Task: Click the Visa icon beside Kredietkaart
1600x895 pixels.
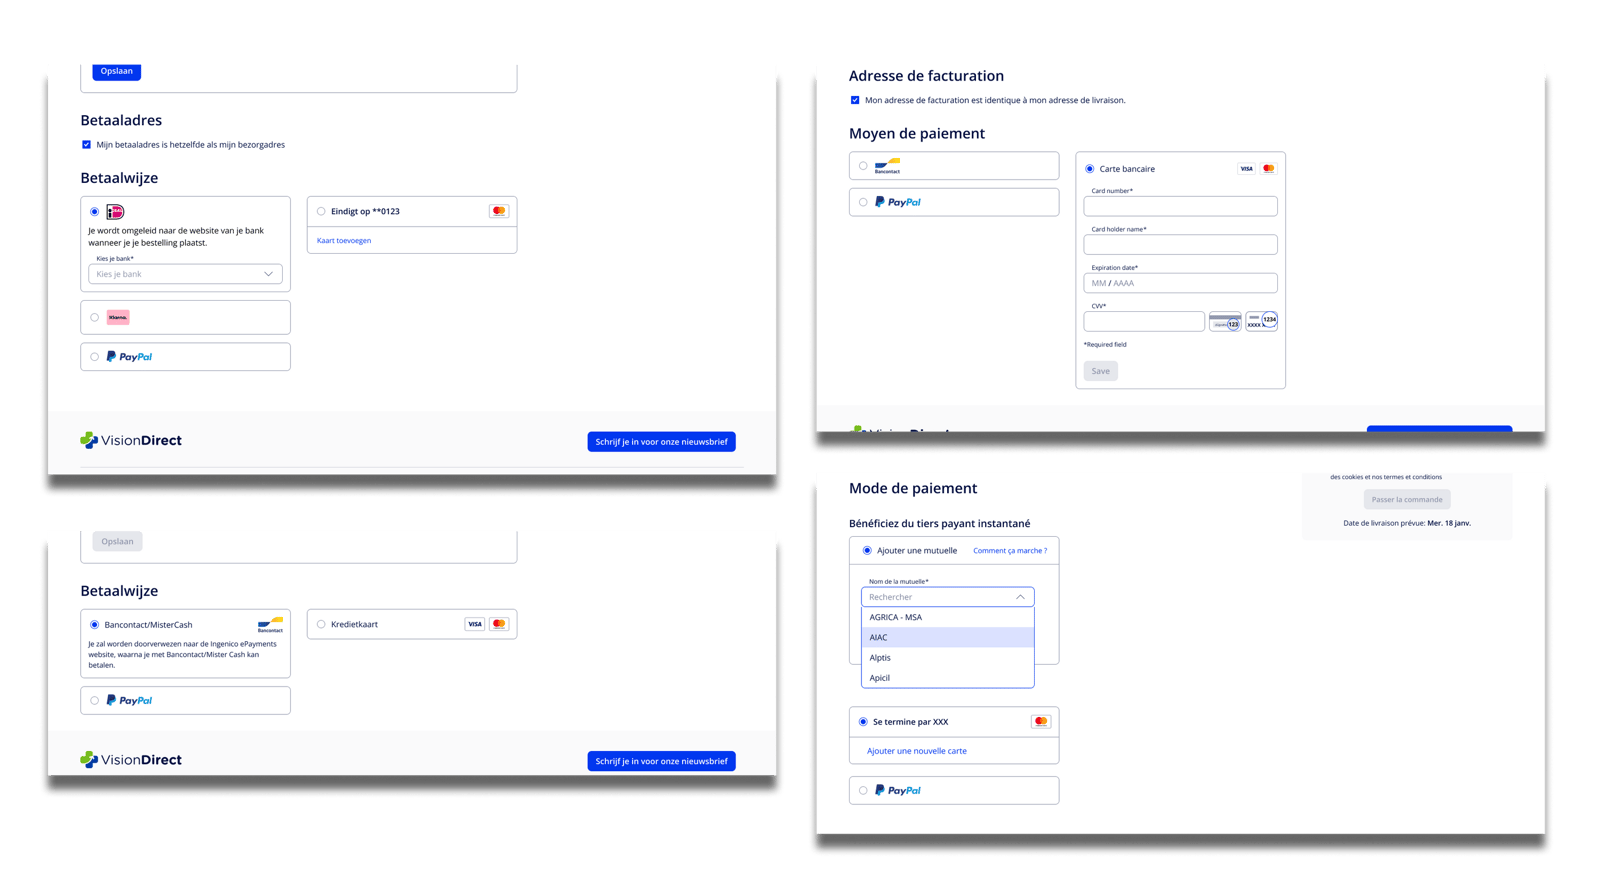Action: tap(475, 624)
